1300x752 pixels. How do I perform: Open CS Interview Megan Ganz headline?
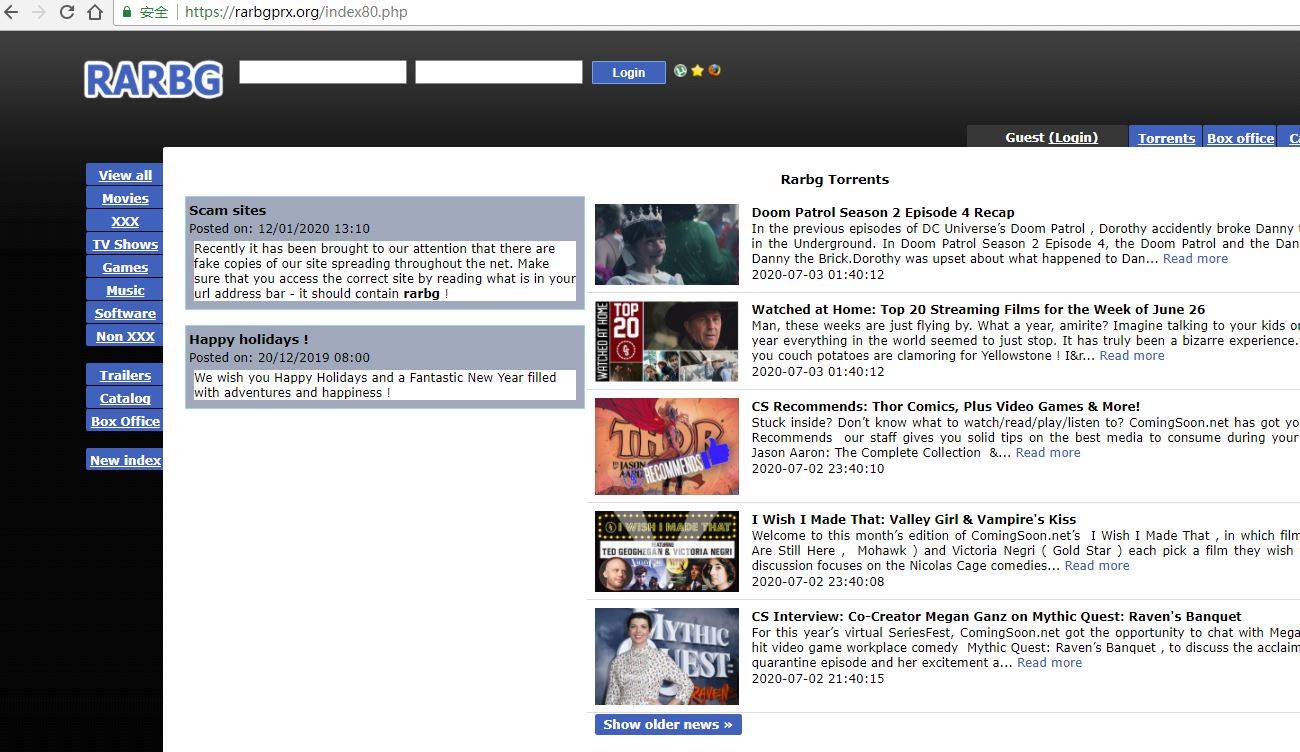[x=996, y=616]
